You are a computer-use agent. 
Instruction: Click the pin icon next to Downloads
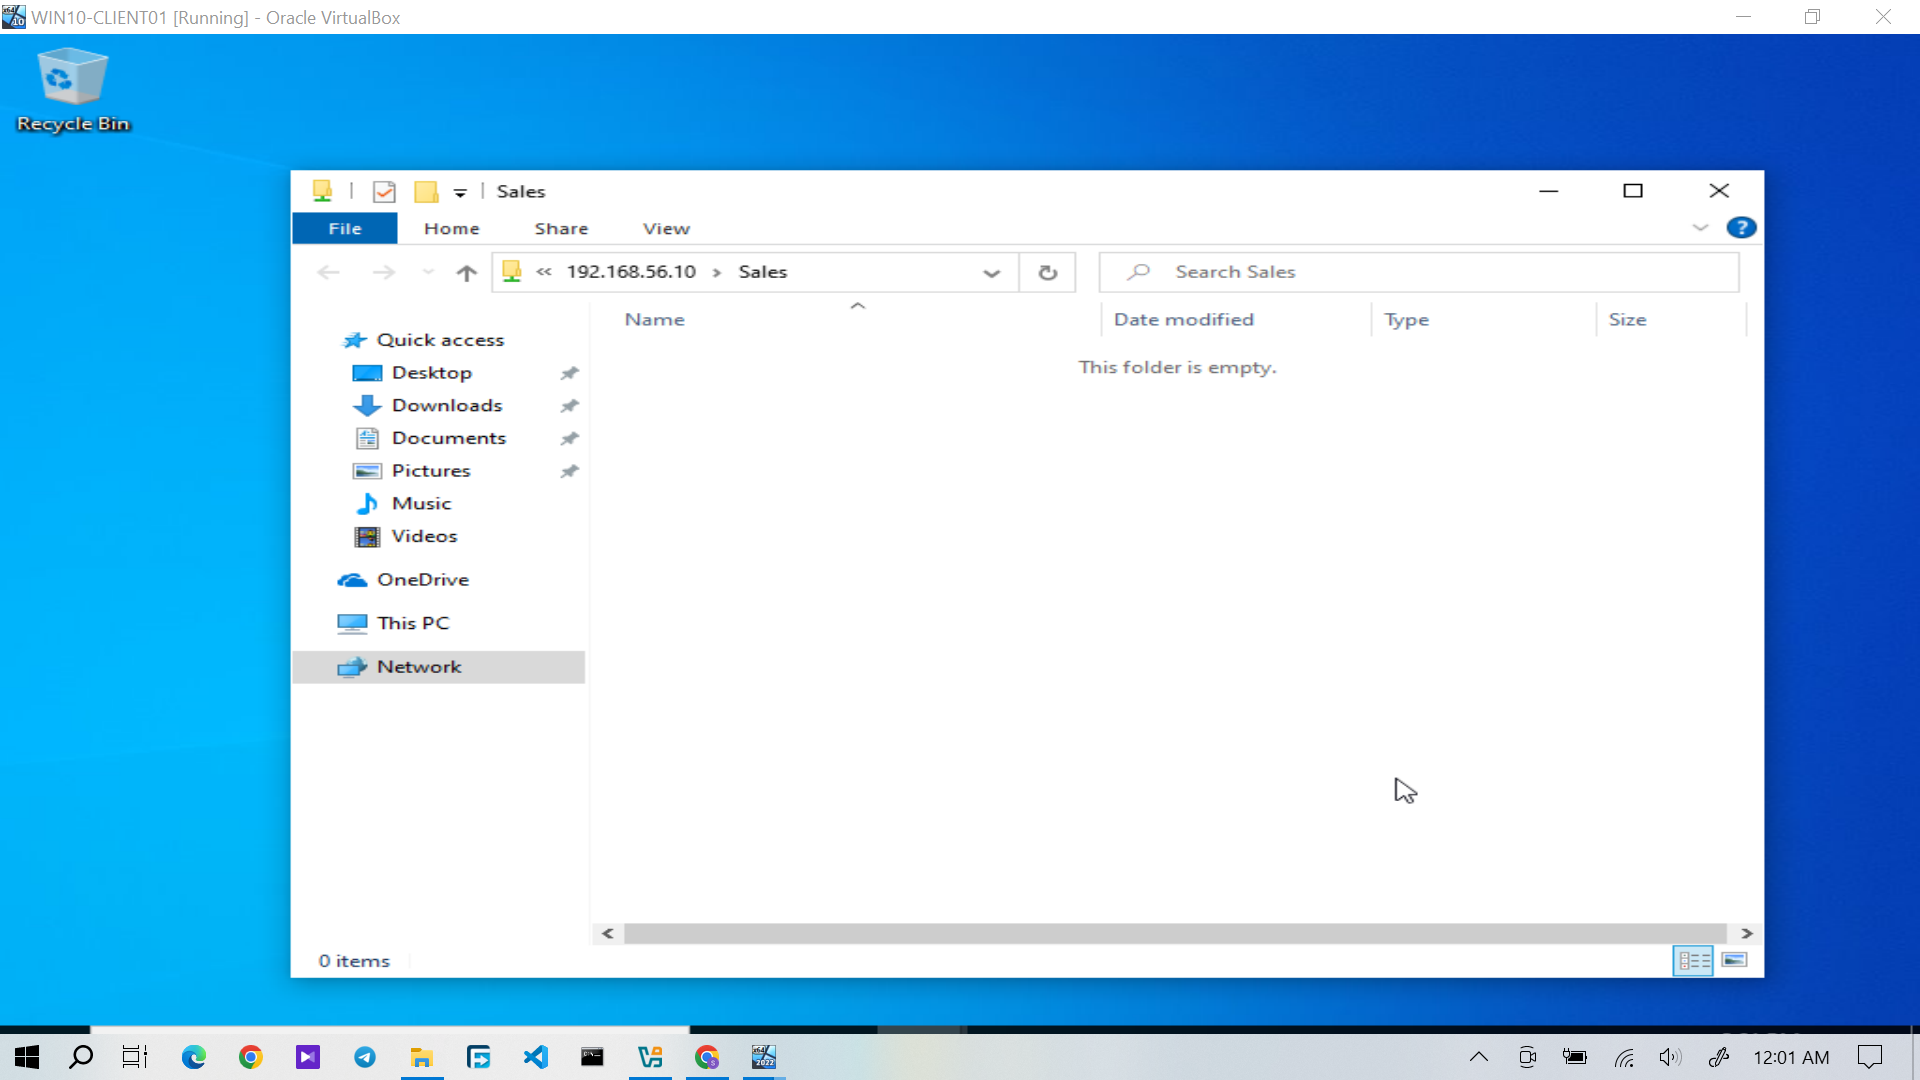click(x=569, y=406)
